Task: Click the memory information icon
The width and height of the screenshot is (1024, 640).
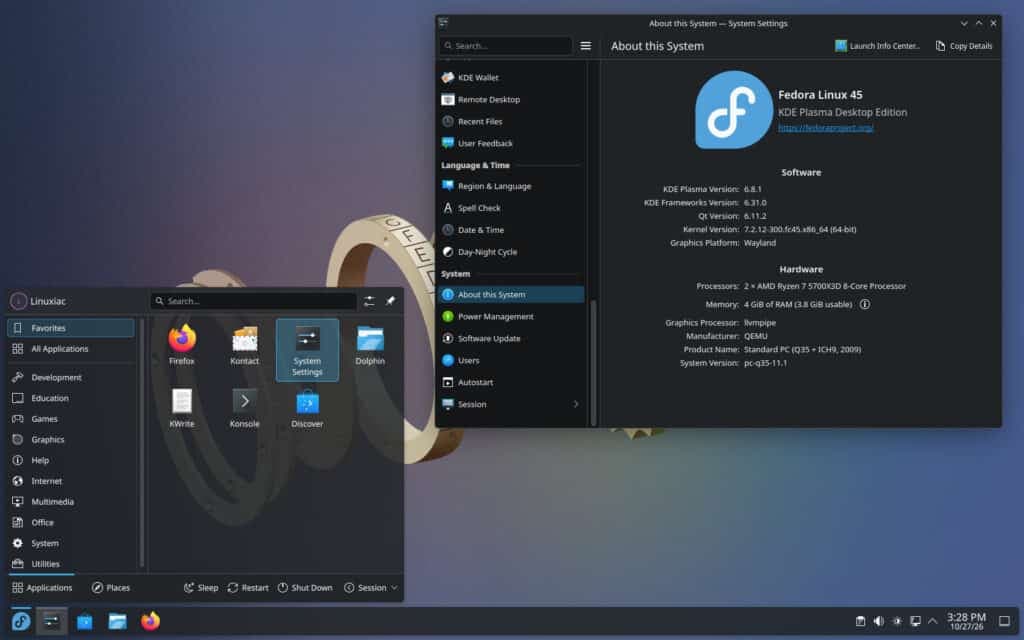Action: (865, 304)
